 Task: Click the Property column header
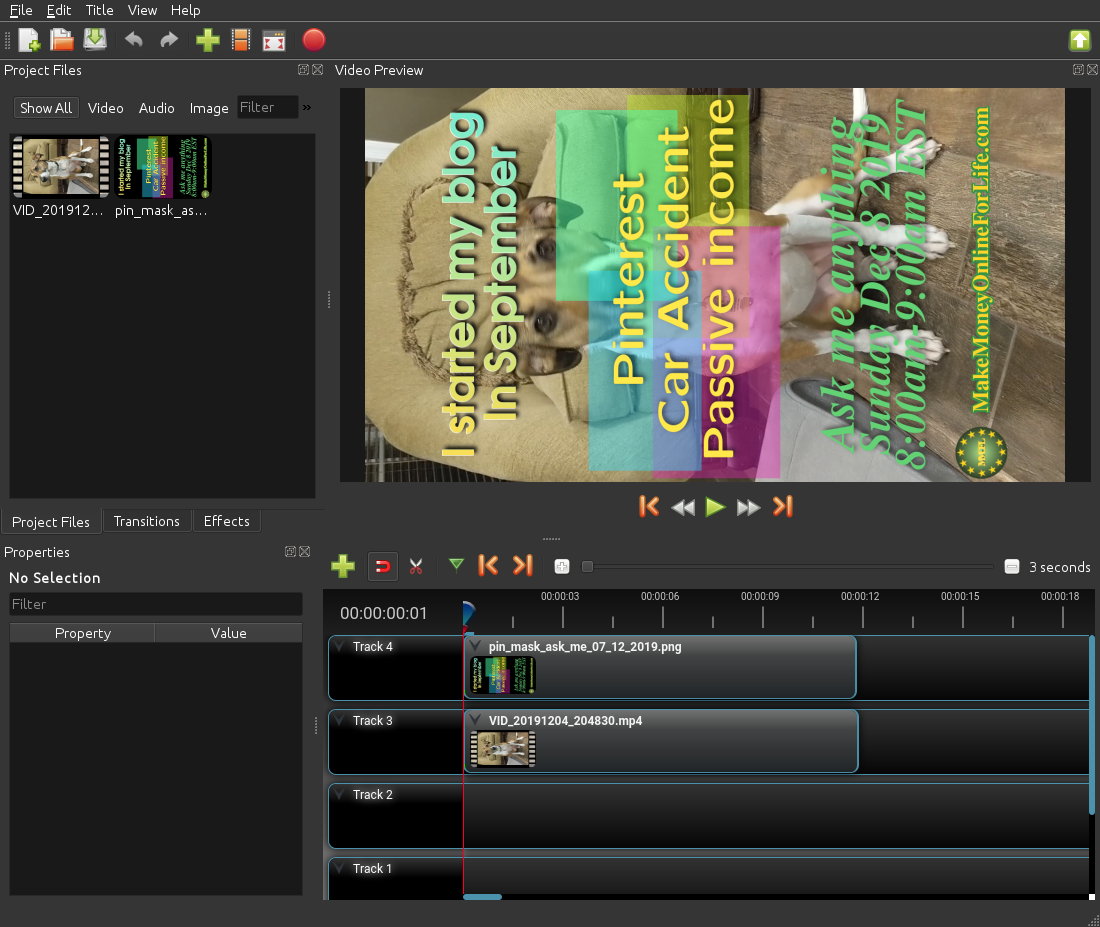coord(82,633)
